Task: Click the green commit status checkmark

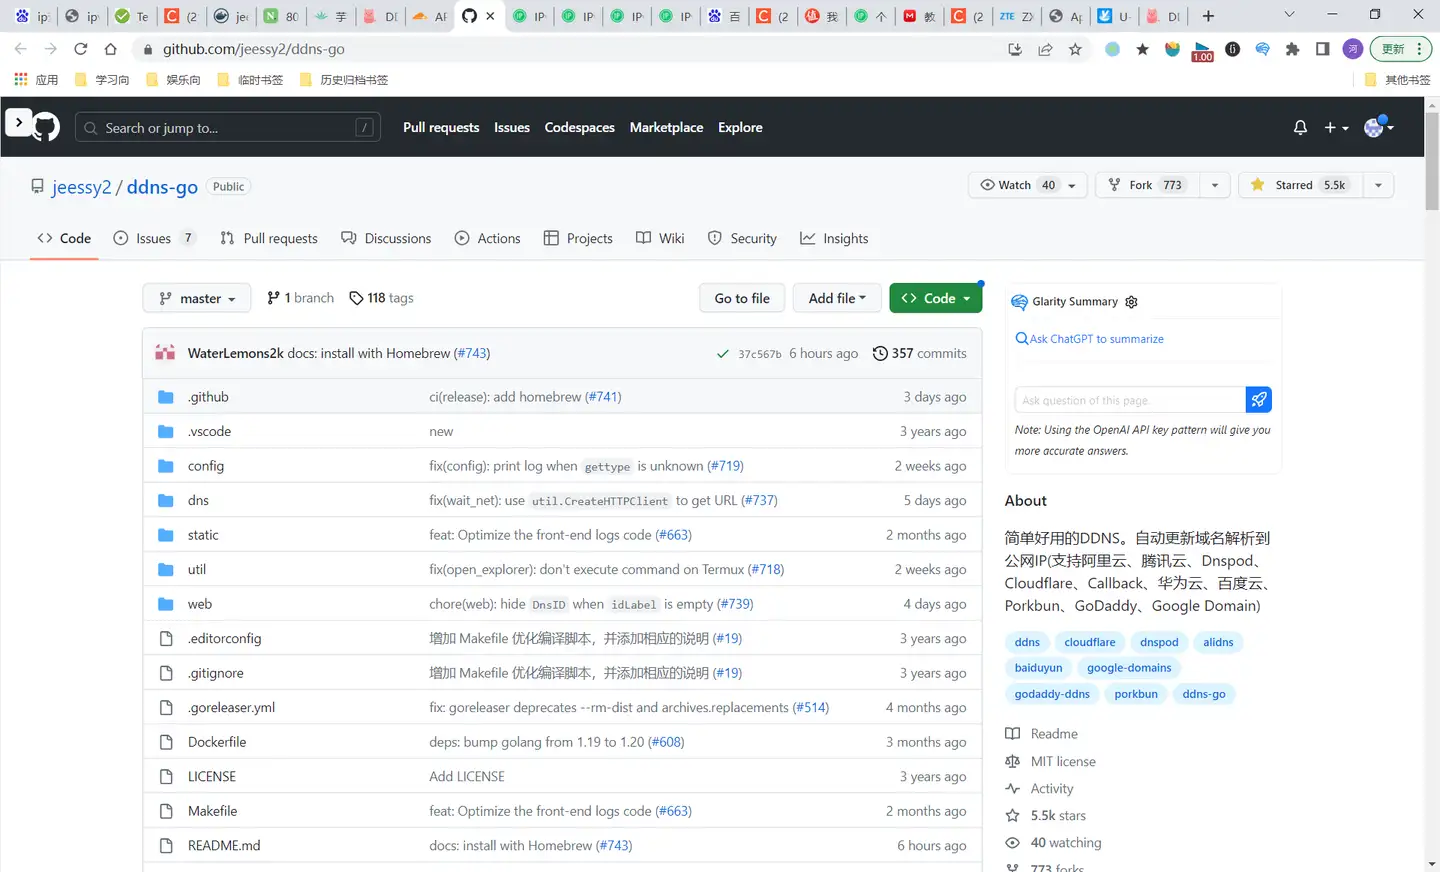Action: point(722,354)
